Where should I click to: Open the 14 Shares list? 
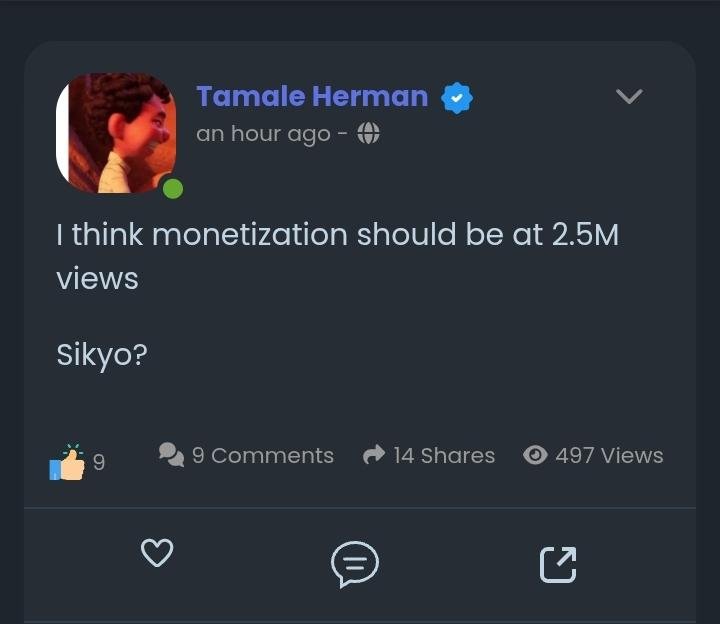click(x=444, y=455)
